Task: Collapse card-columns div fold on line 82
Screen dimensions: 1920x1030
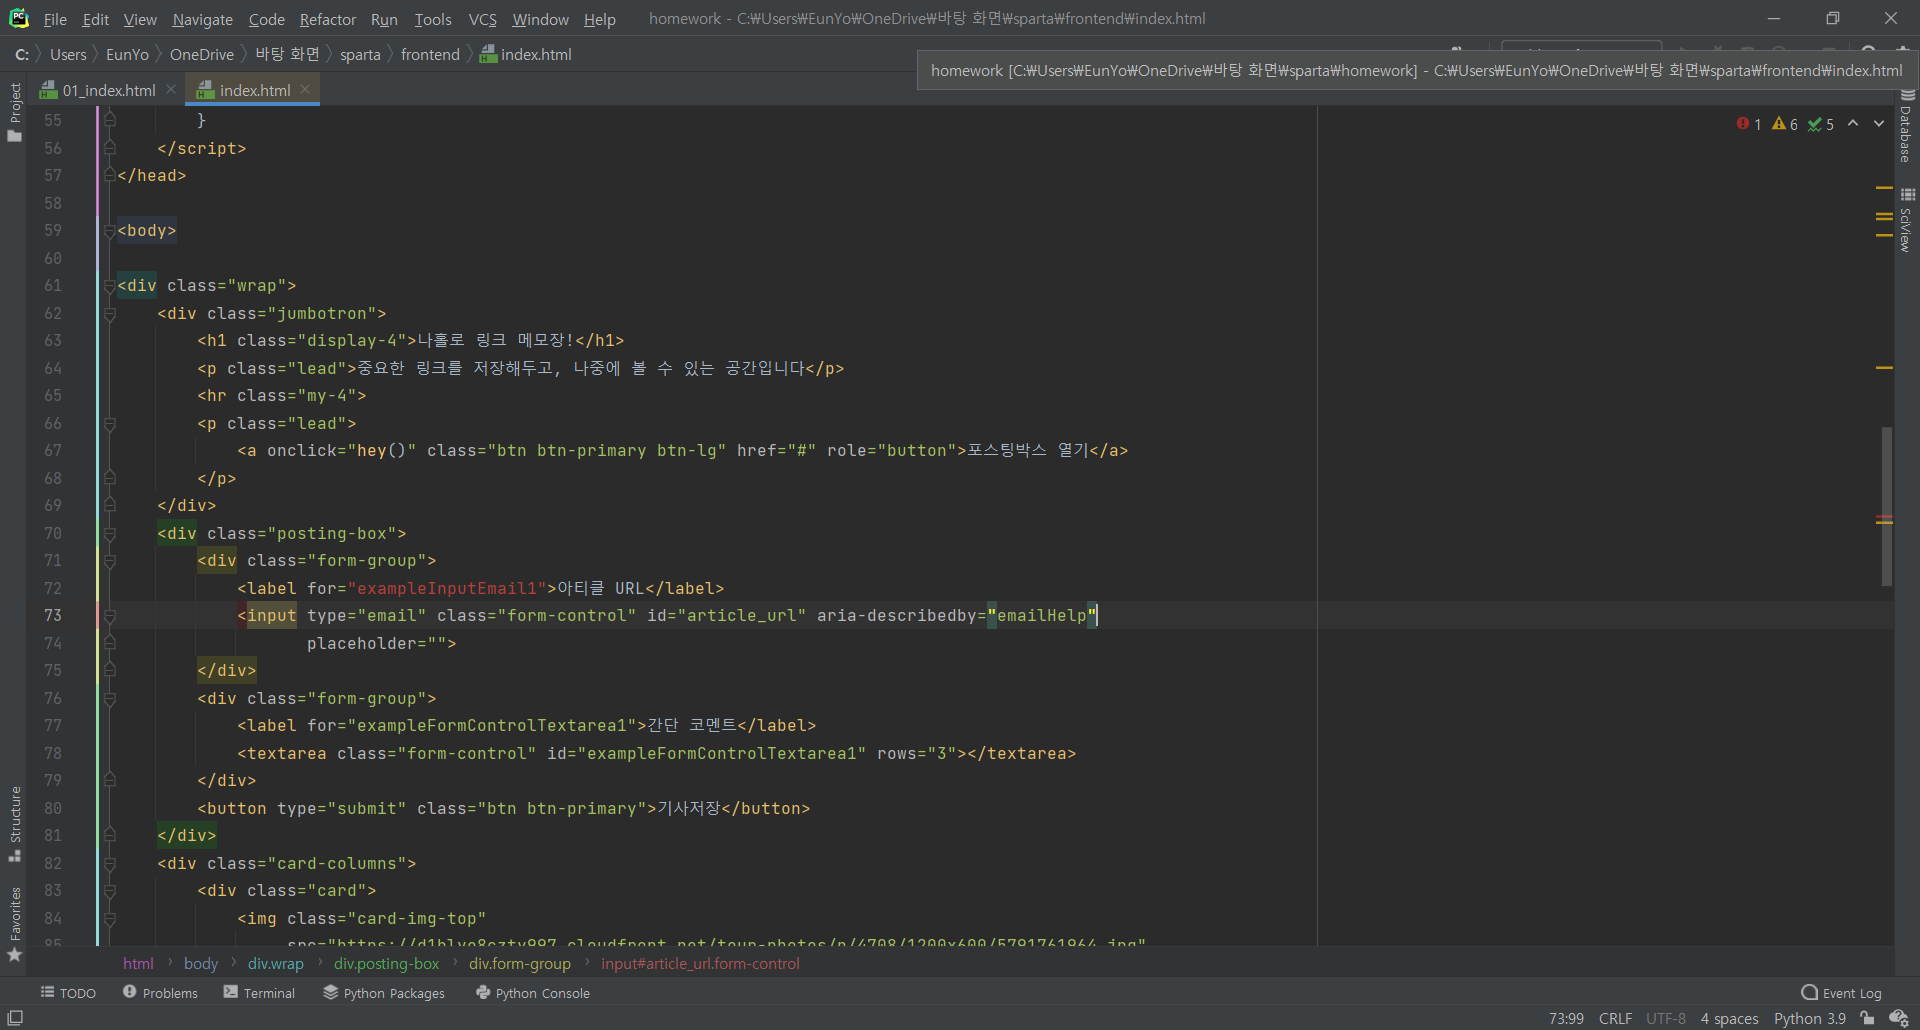Action: [x=110, y=864]
